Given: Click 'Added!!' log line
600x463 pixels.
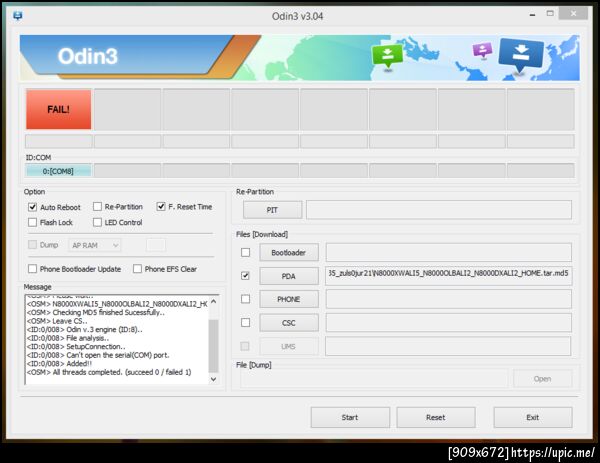Looking at the screenshot, I should click(x=59, y=364).
